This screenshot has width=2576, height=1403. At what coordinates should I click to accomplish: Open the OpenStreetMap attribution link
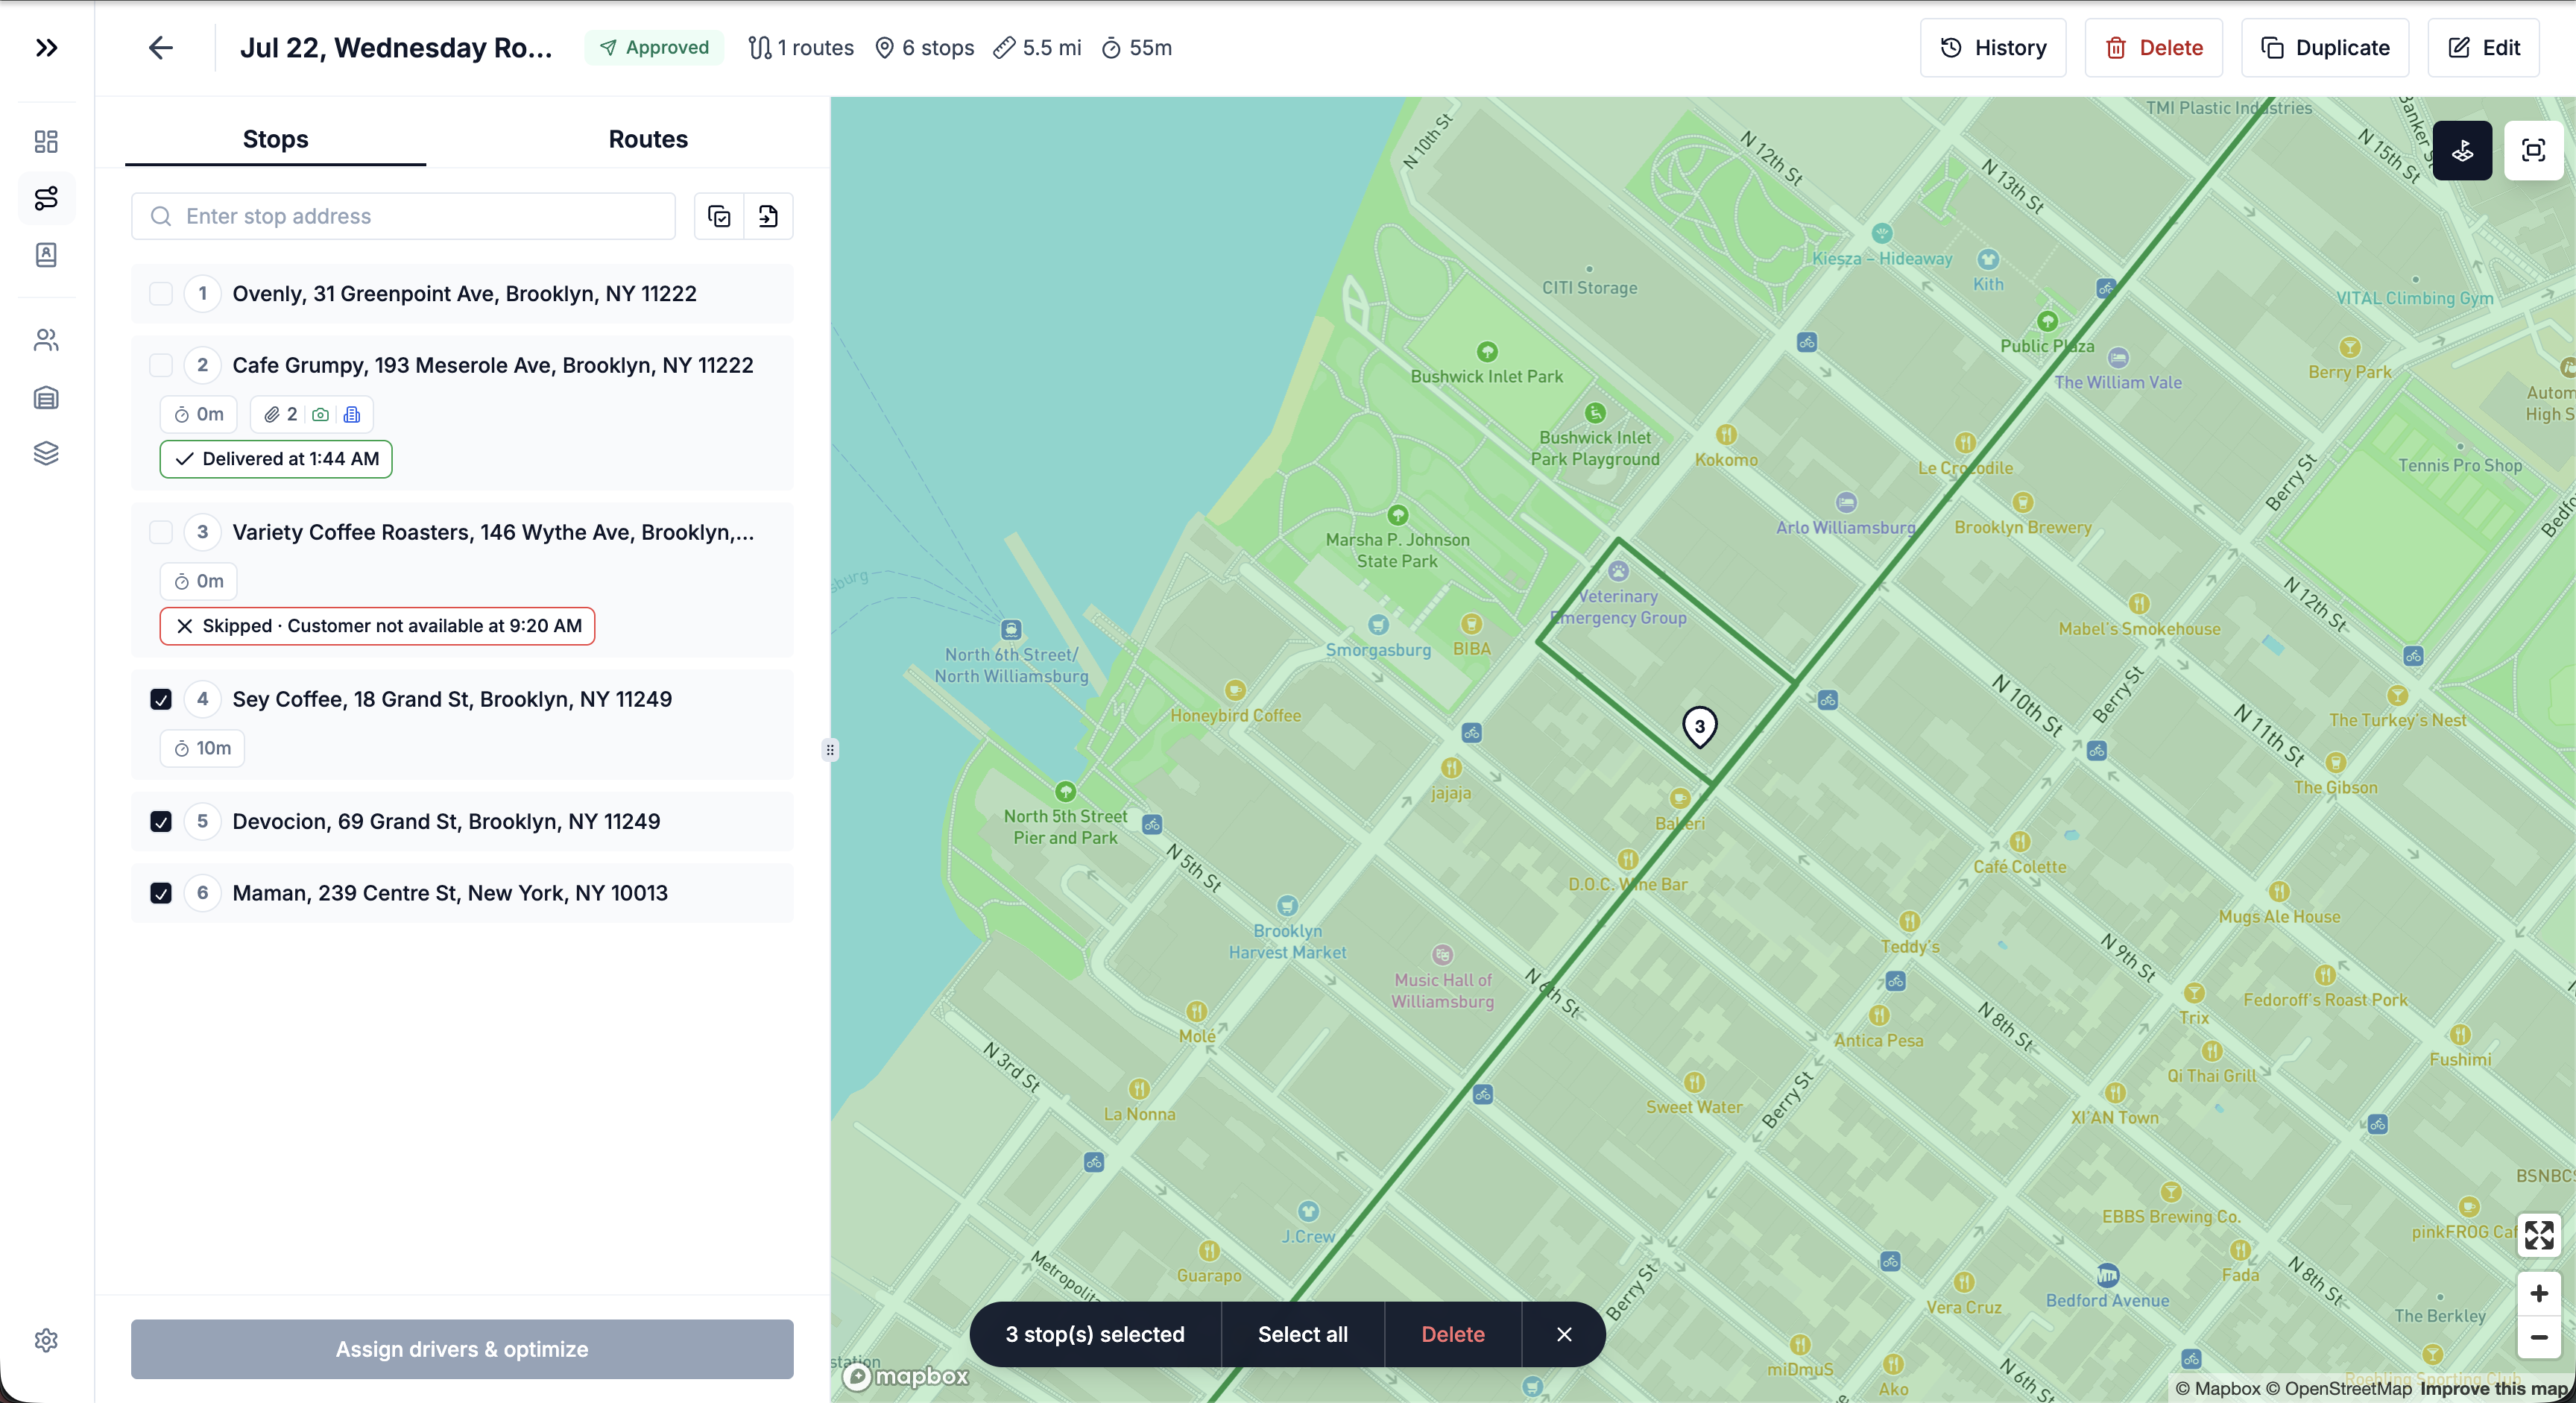(x=2338, y=1388)
